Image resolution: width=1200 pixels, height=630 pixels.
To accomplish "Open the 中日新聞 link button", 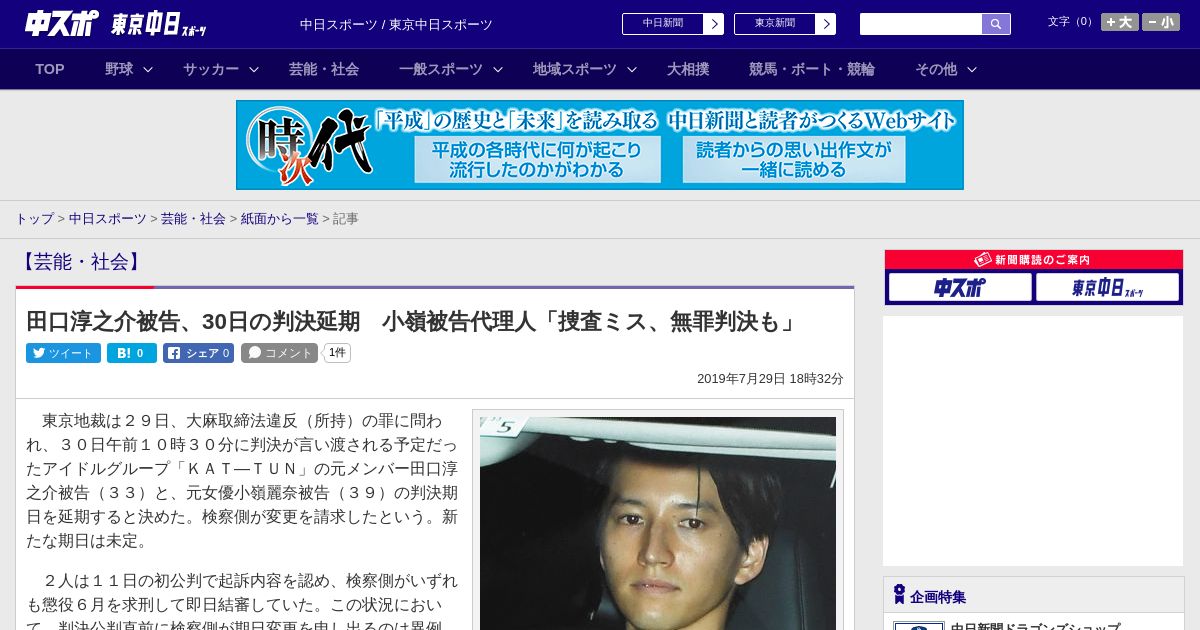I will 662,24.
